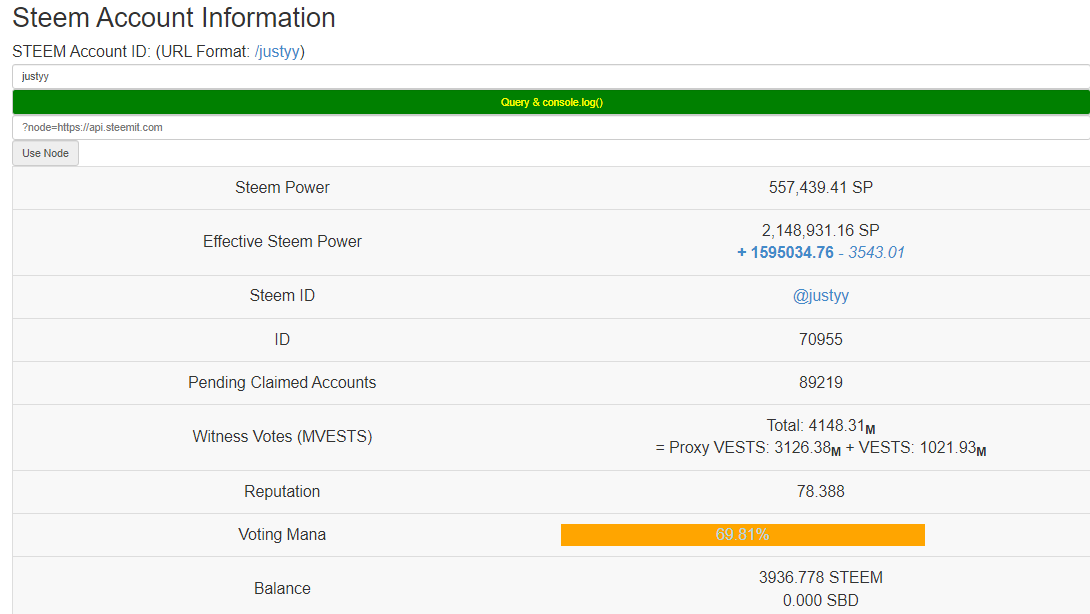This screenshot has width=1090, height=614.
Task: Select the balance 3936.778 STEEM
Action: 820,578
